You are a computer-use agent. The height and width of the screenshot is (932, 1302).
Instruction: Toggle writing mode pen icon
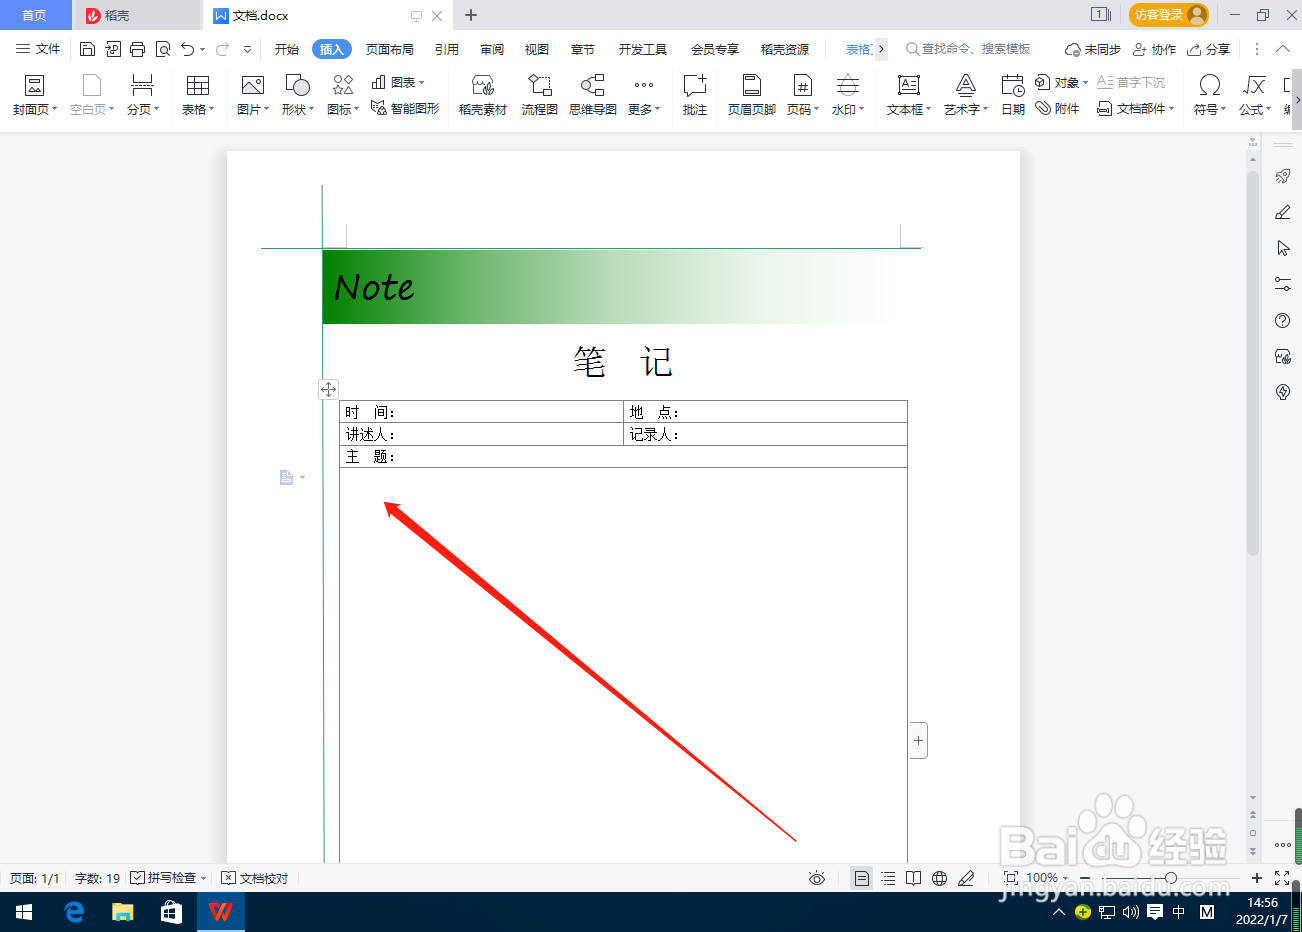point(966,878)
